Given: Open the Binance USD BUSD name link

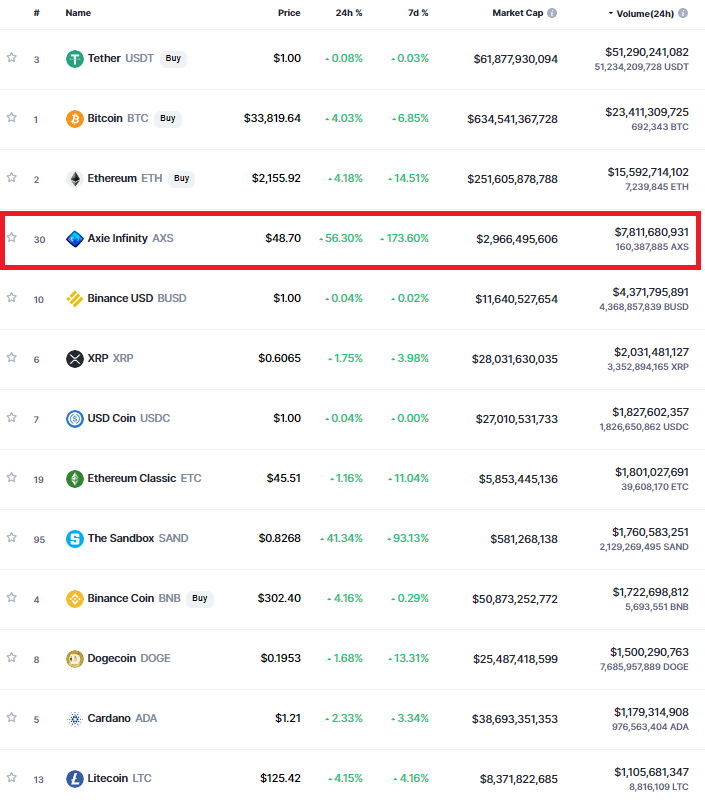Looking at the screenshot, I should pyautogui.click(x=137, y=298).
